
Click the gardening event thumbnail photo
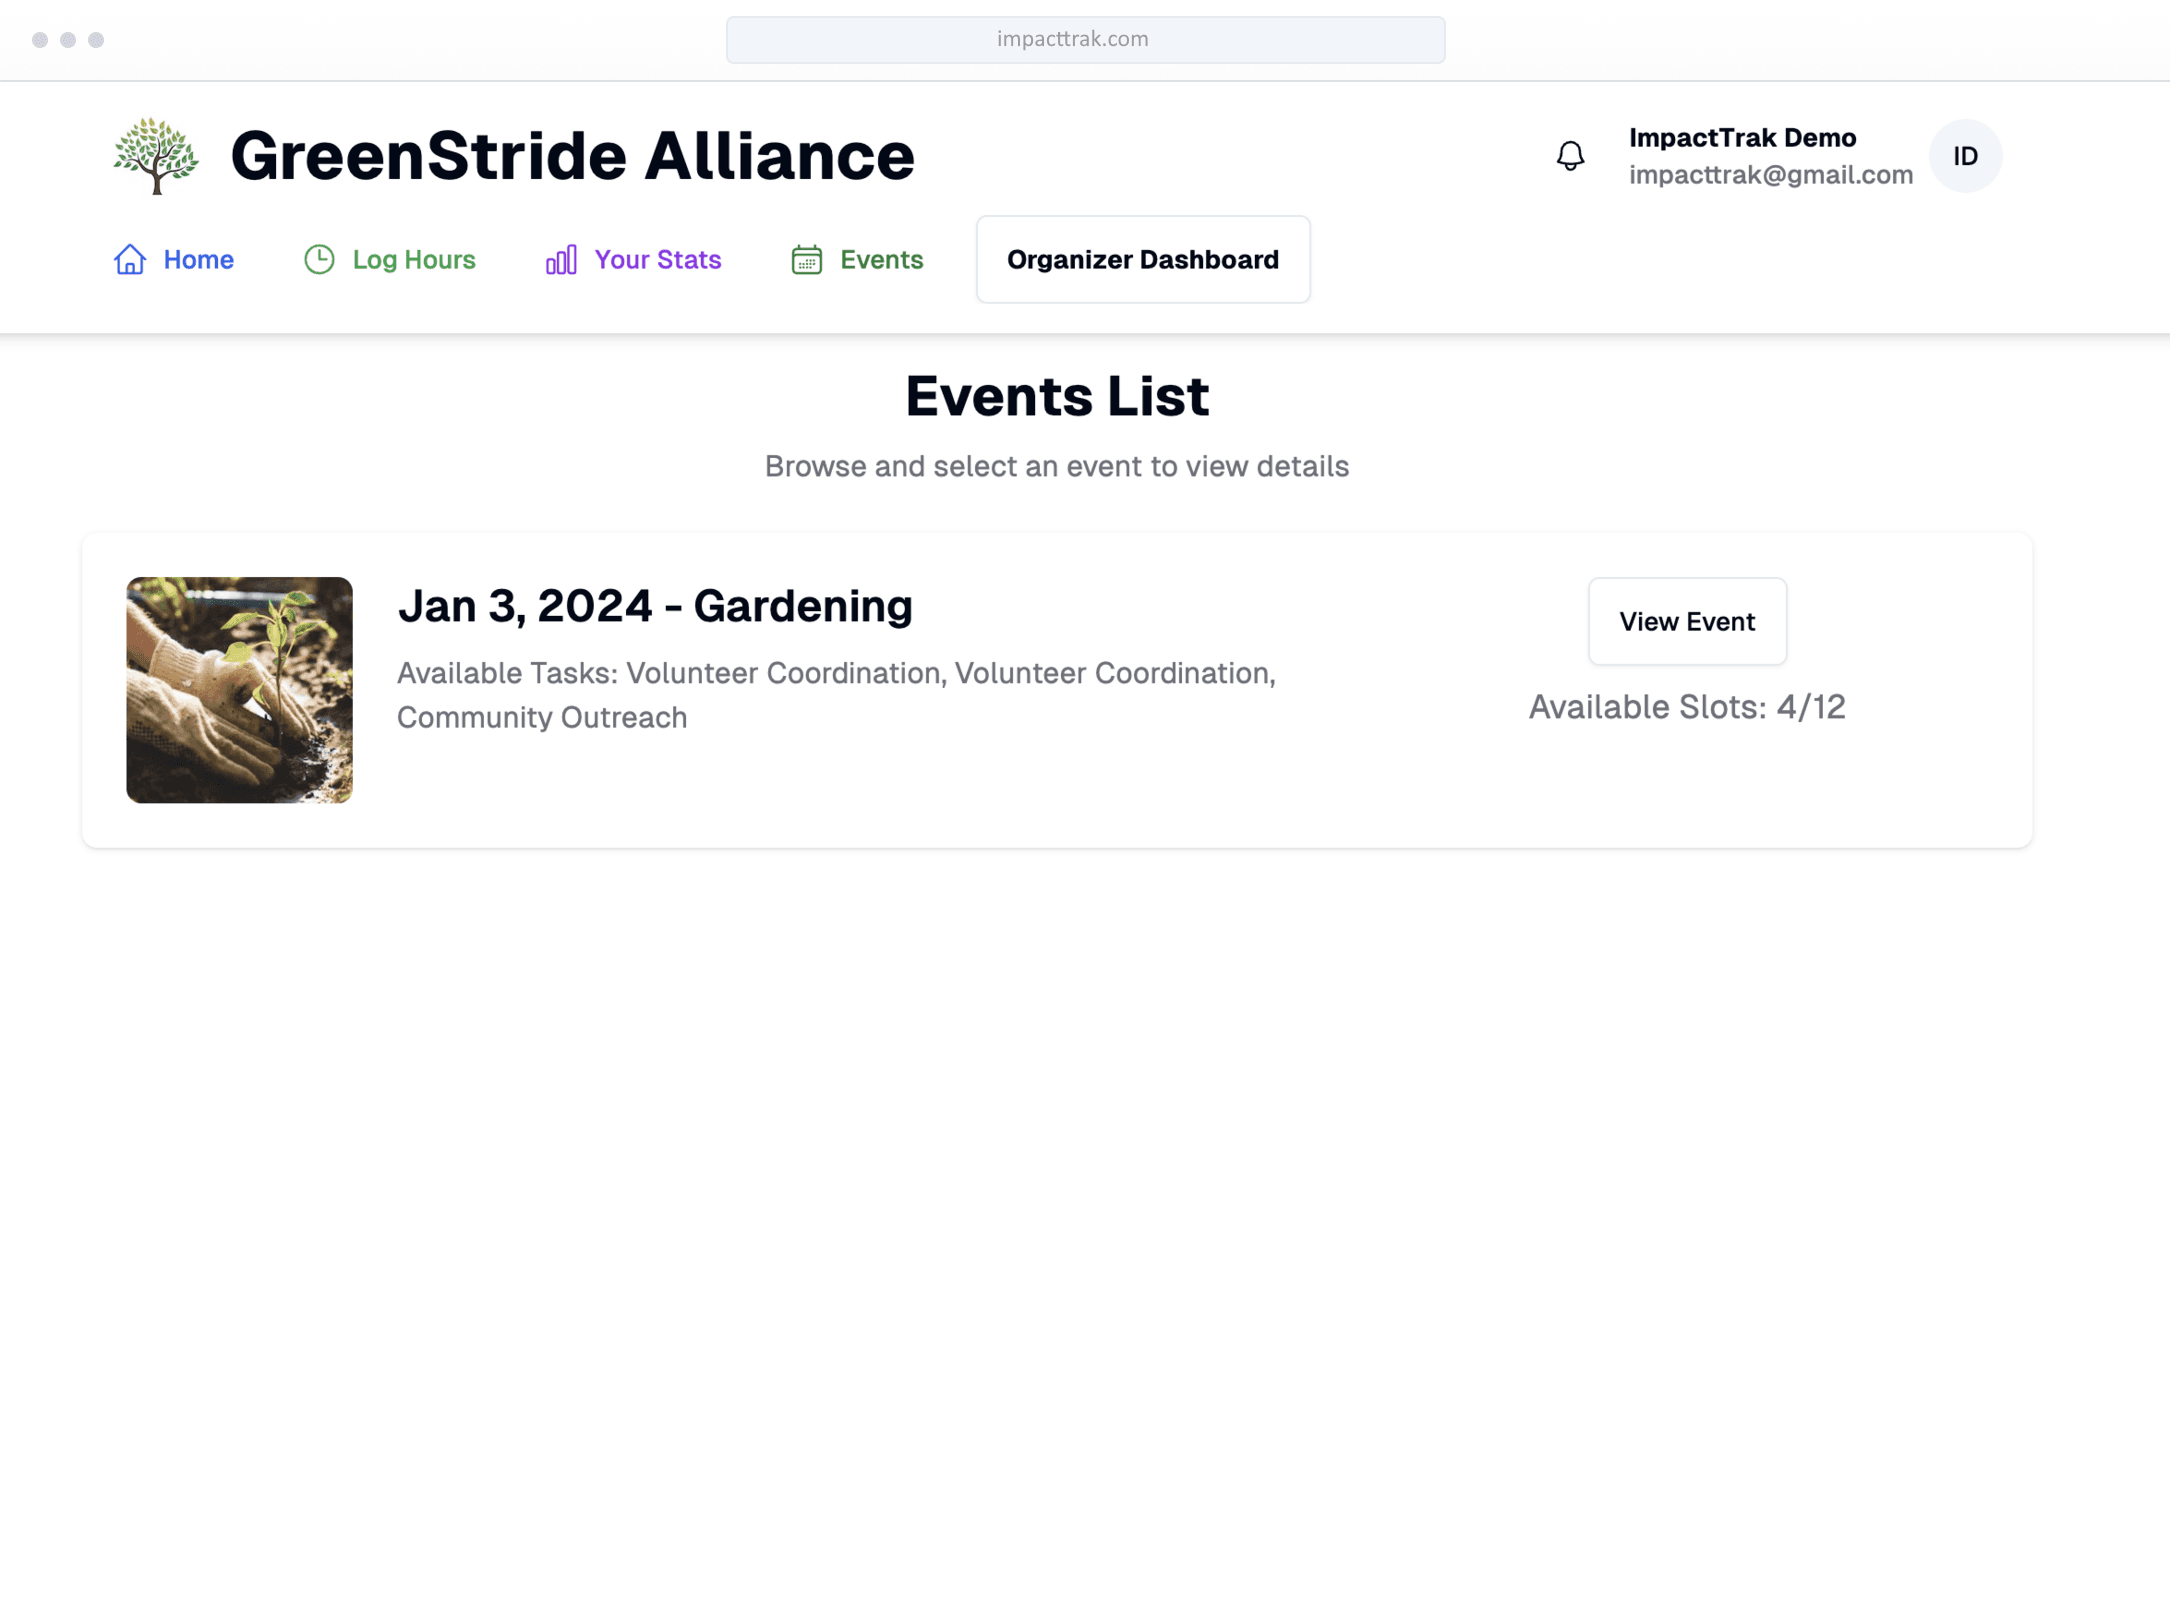click(239, 690)
